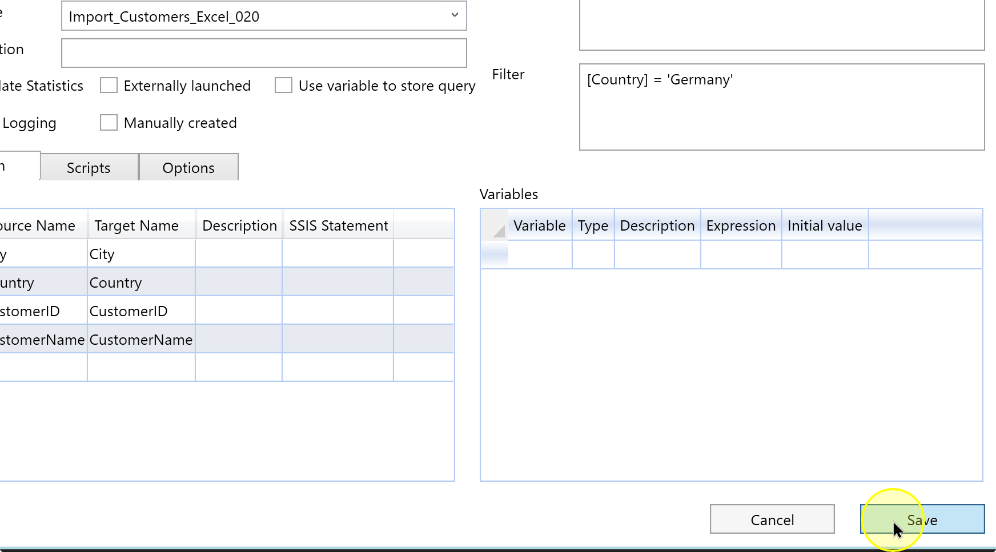Click the SSIS Statement column header
Image resolution: width=996 pixels, height=552 pixels.
point(338,226)
